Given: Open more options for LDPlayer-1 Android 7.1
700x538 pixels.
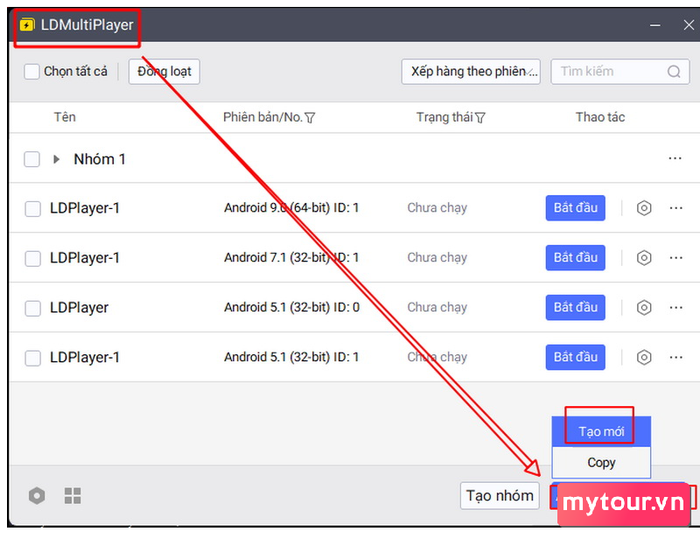Looking at the screenshot, I should [676, 258].
